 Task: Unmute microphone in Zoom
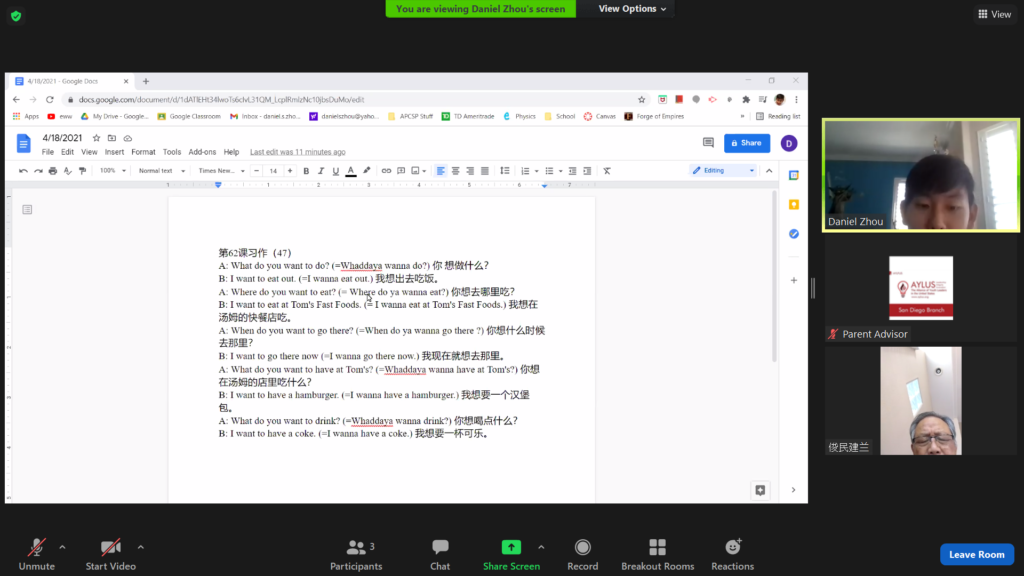(37, 554)
